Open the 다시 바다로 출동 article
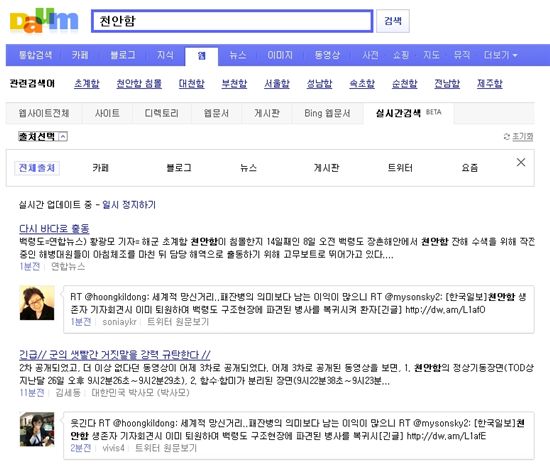This screenshot has width=550, height=471. tap(54, 229)
